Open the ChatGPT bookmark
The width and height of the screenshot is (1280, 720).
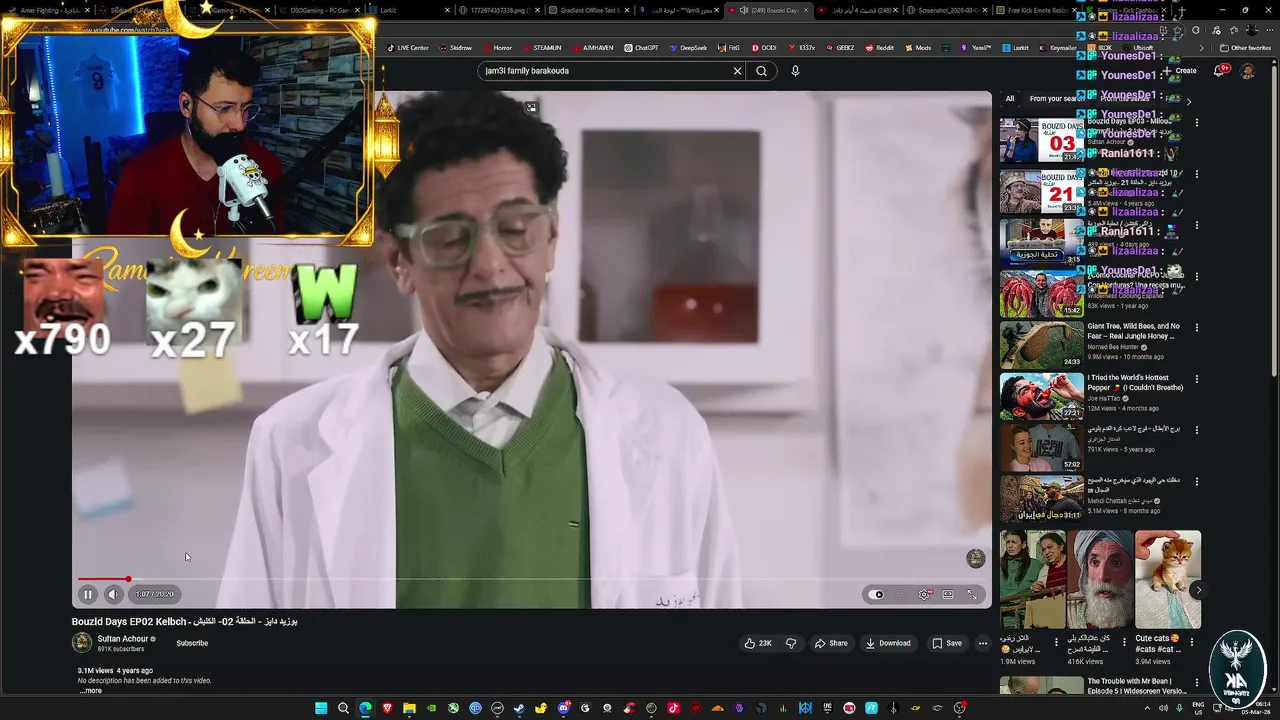[x=641, y=48]
